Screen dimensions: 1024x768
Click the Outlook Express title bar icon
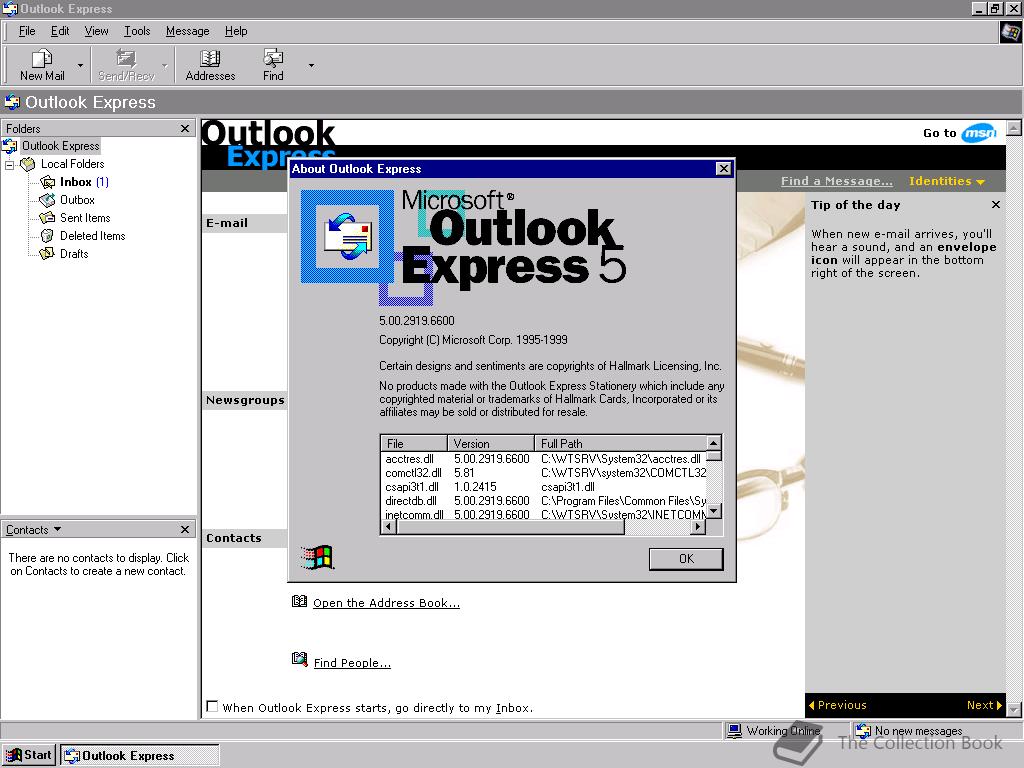pos(10,8)
